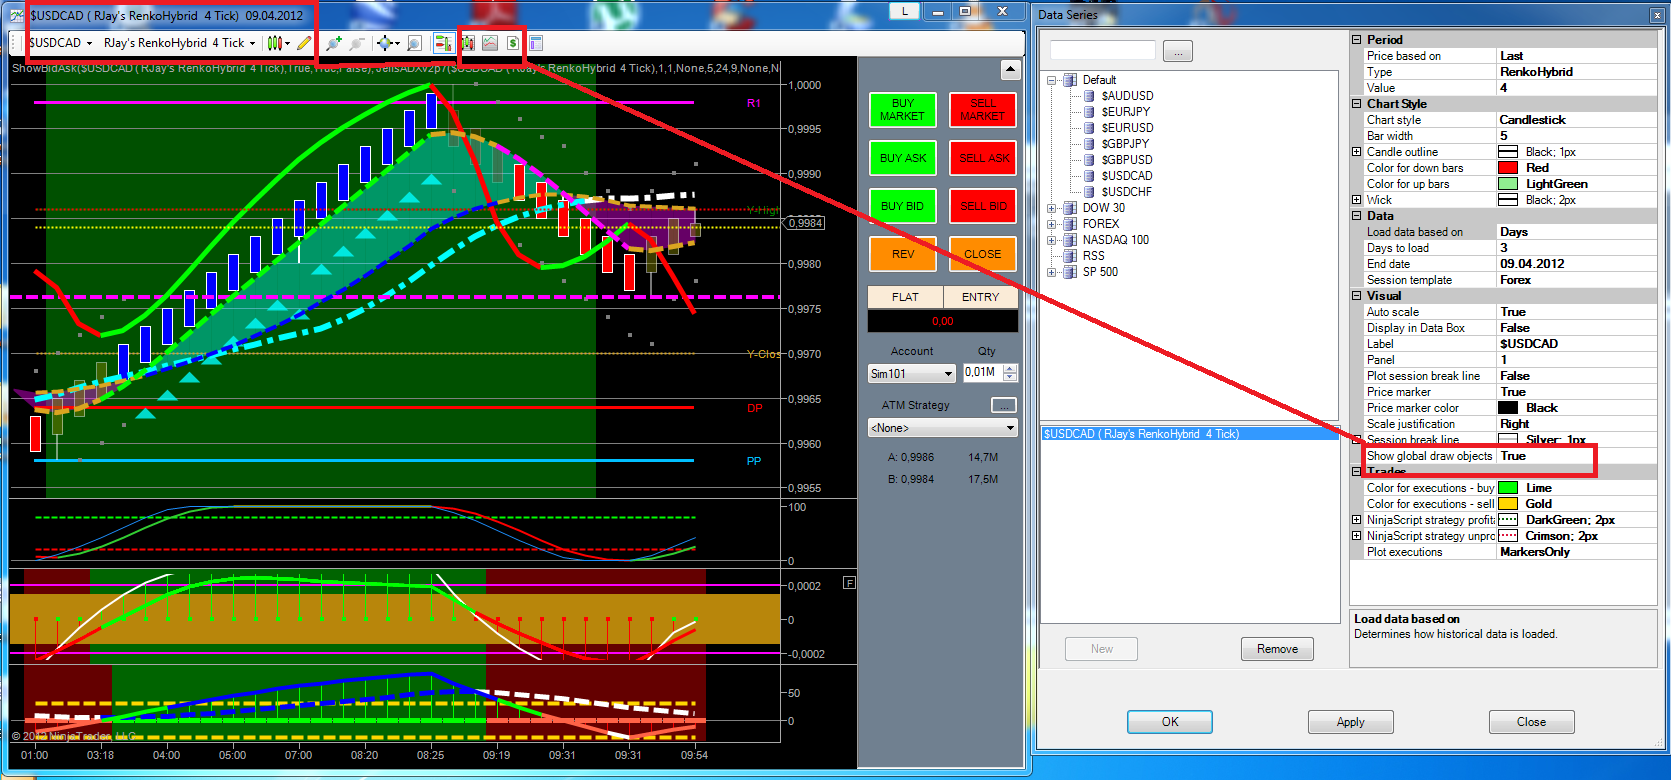The width and height of the screenshot is (1671, 780).
Task: Open Data Series via candlestick toolbar icon
Action: tap(468, 43)
